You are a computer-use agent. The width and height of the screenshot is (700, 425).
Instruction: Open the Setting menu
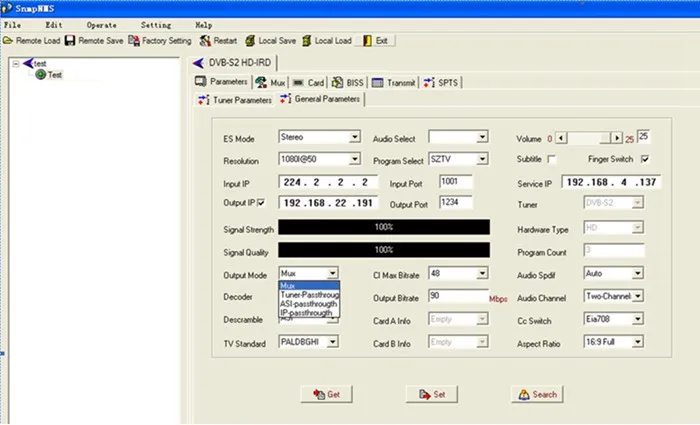[x=156, y=25]
